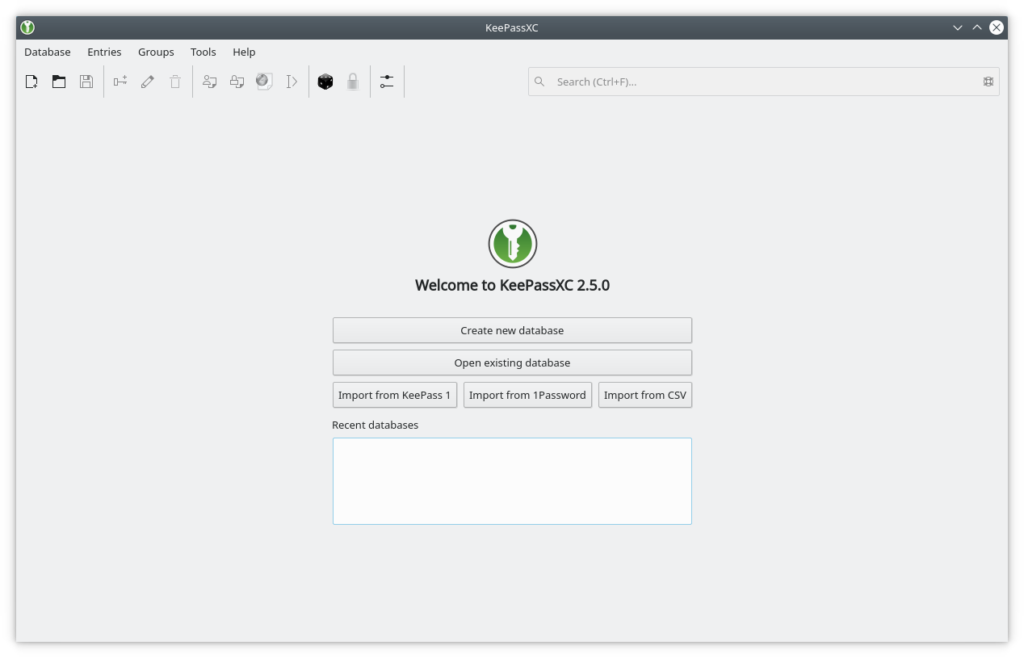Open the Tools menu
The image size is (1024, 658).
point(203,52)
